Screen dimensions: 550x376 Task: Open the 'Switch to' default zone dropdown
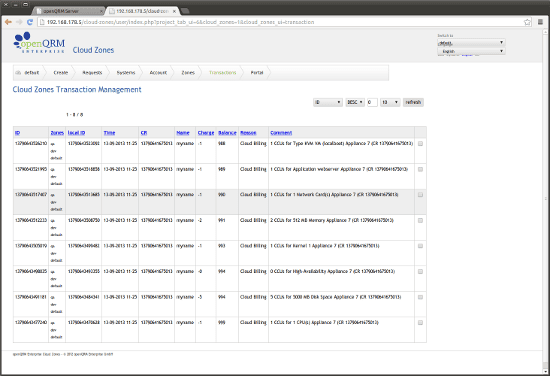(471, 43)
